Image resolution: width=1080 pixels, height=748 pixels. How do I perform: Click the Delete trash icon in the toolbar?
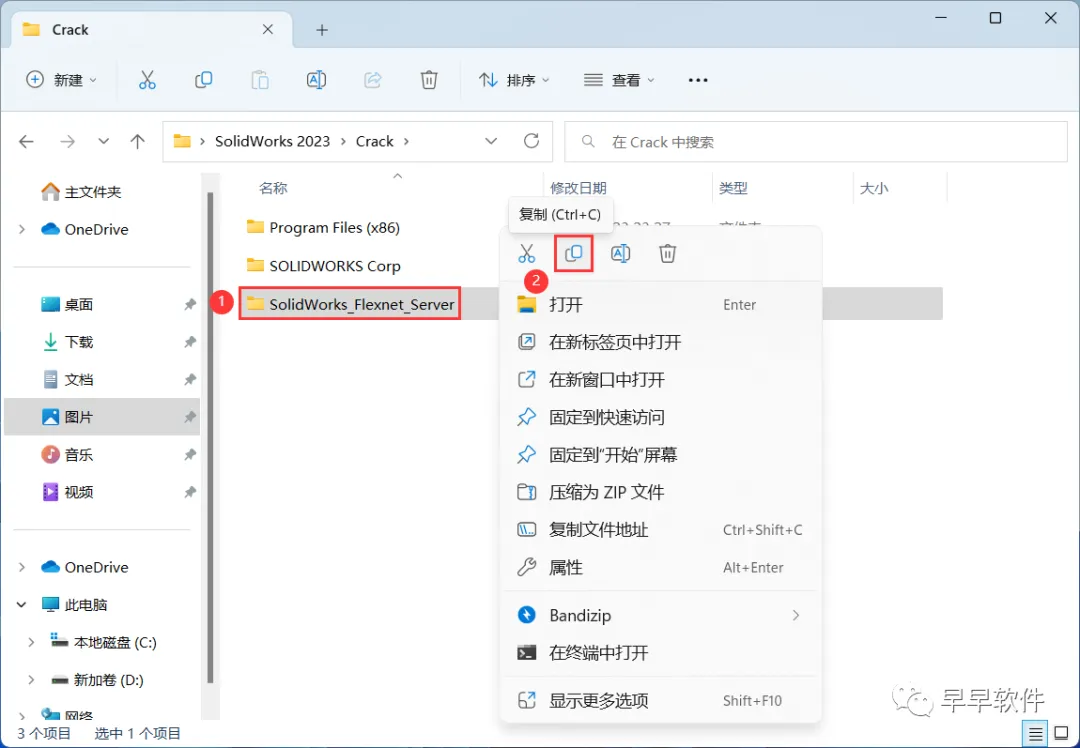click(x=429, y=80)
